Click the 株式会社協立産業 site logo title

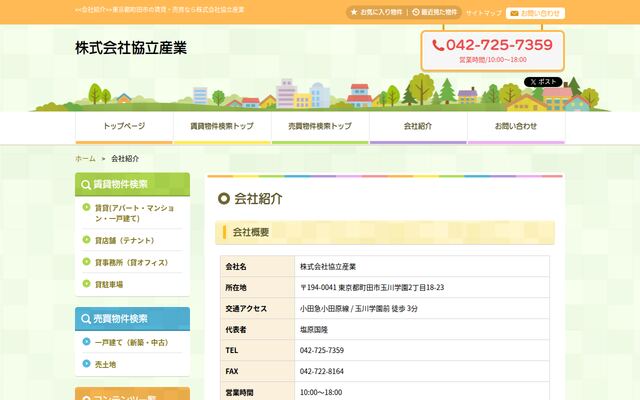[131, 48]
